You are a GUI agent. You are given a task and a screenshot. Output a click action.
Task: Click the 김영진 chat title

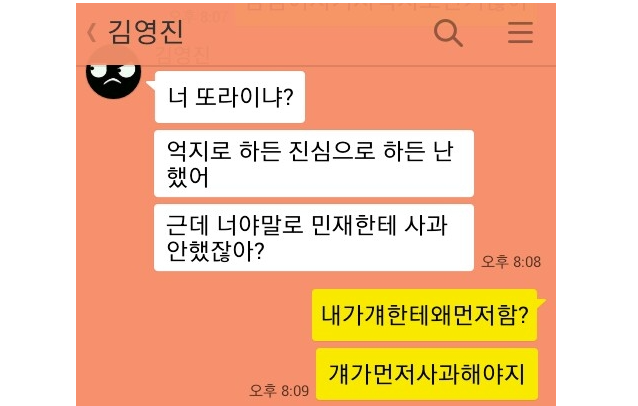[x=146, y=32]
